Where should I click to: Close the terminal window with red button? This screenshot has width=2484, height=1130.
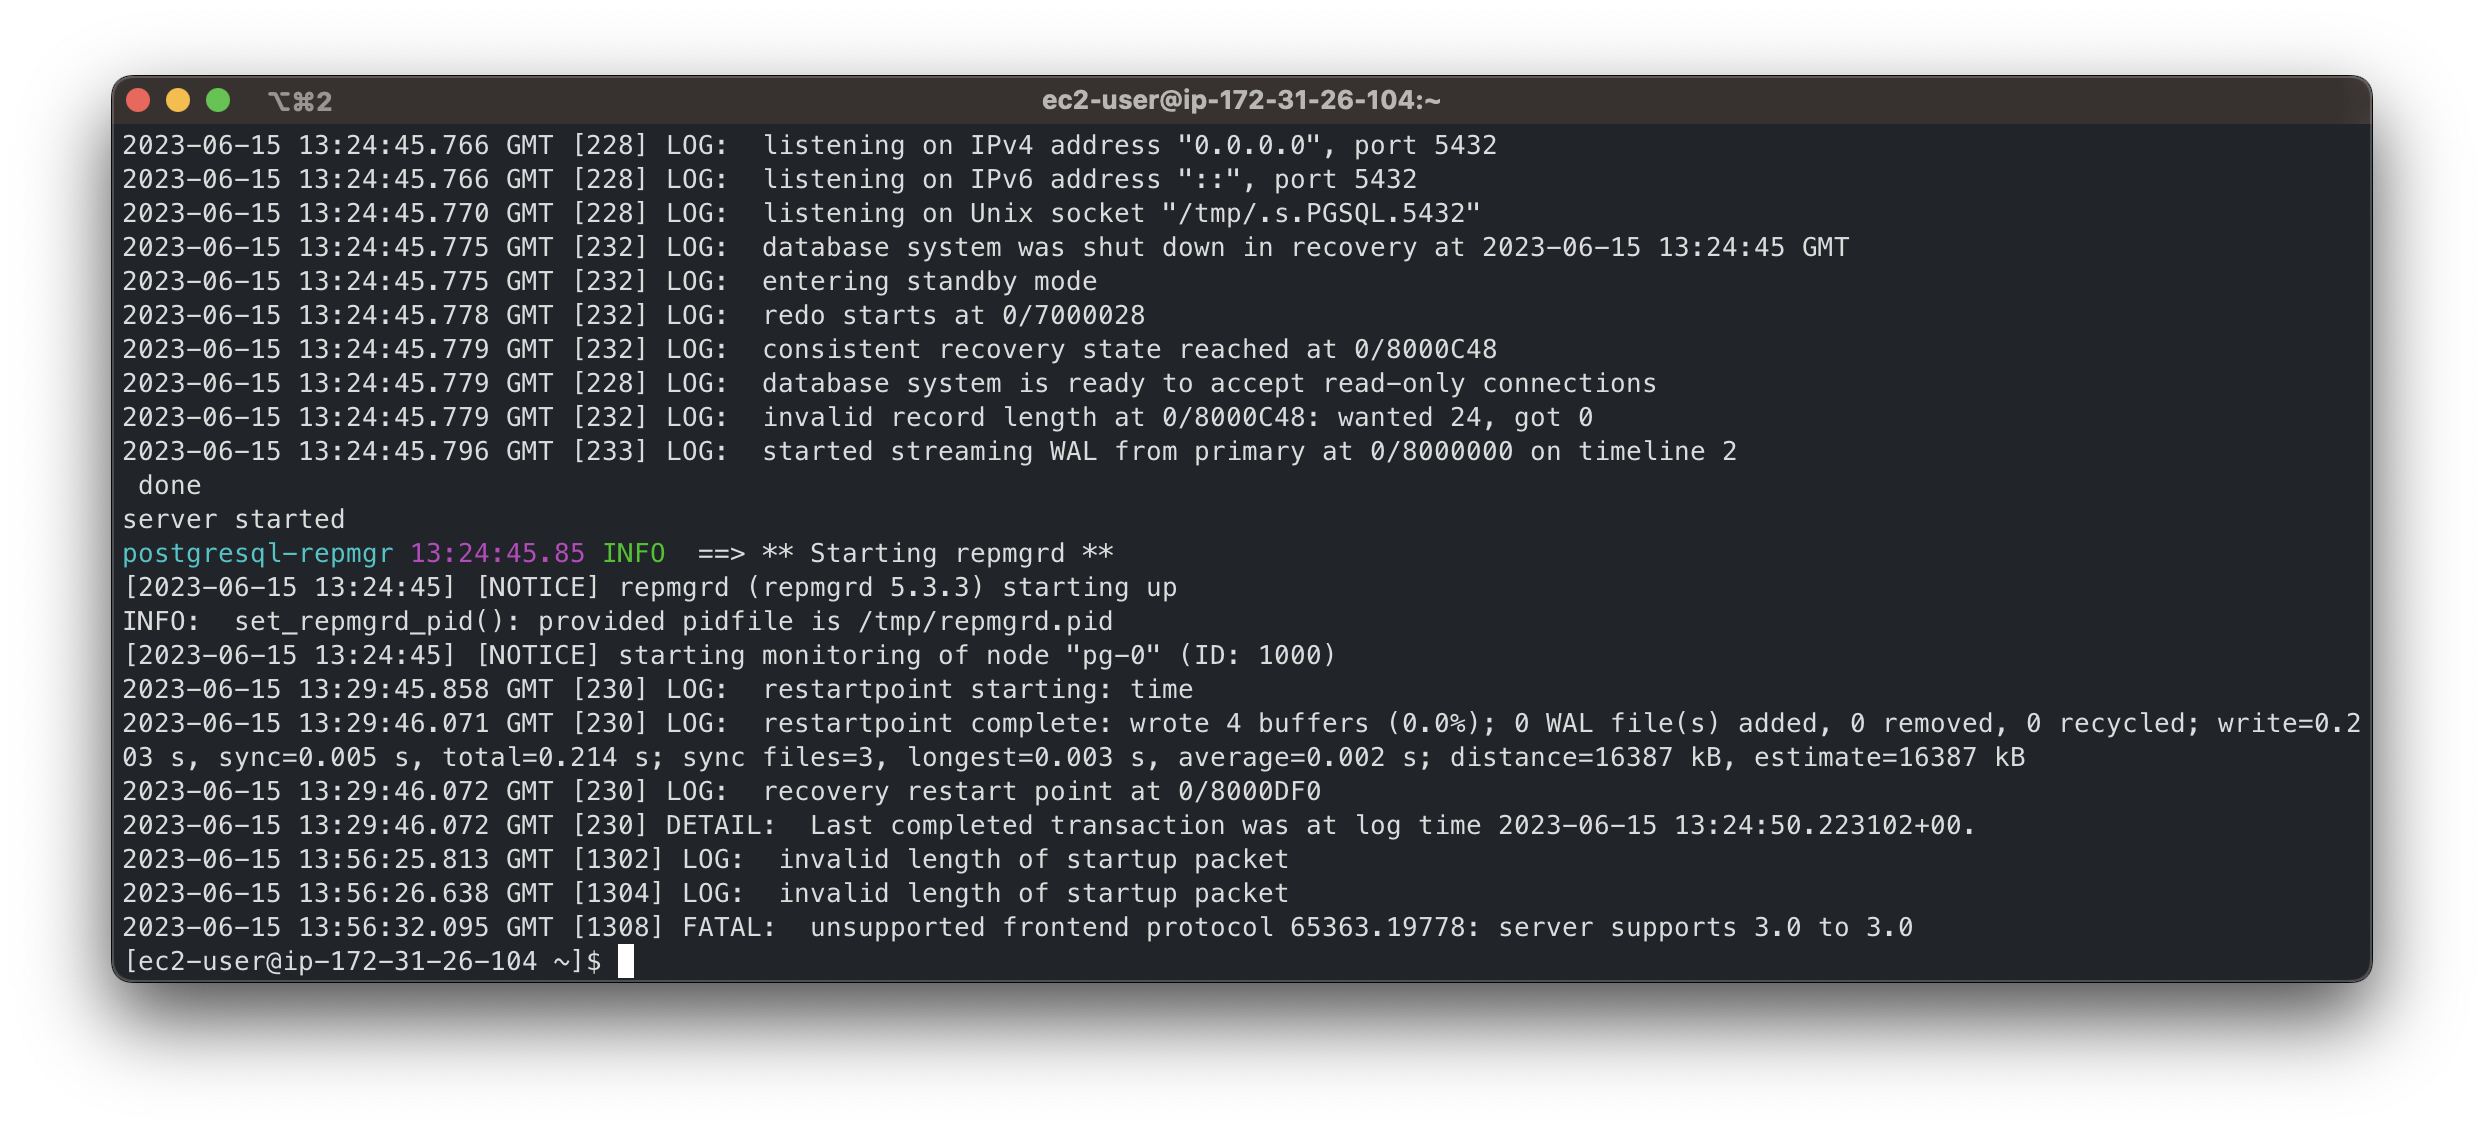point(139,100)
